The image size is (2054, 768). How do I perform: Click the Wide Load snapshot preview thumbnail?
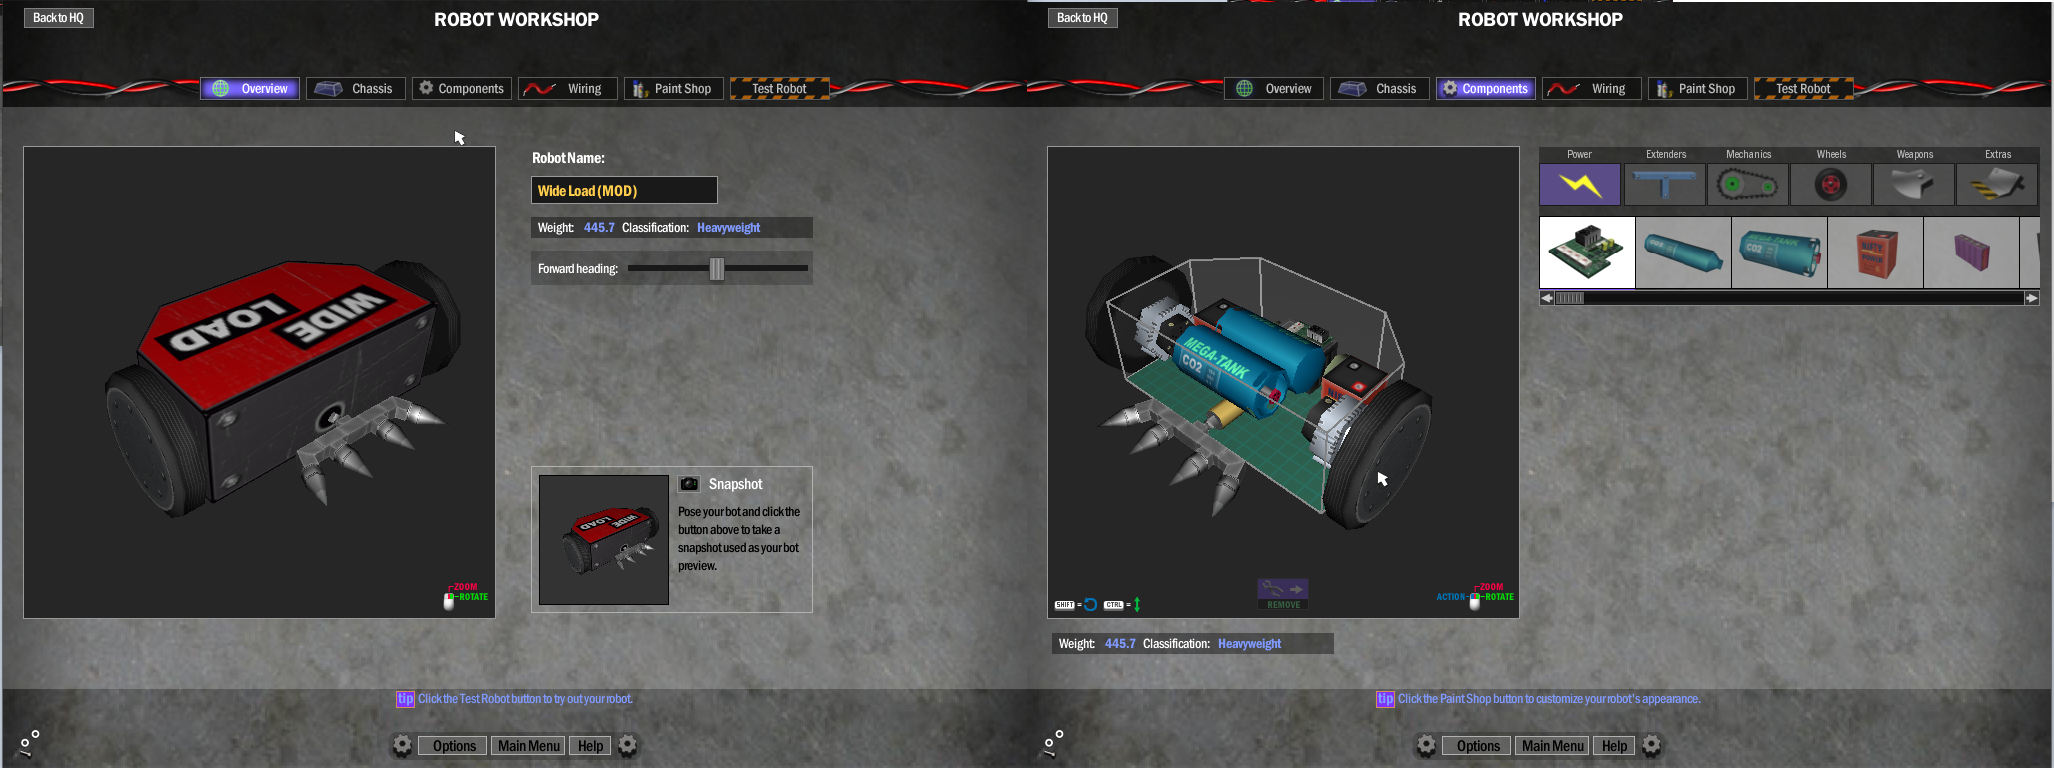[x=604, y=540]
